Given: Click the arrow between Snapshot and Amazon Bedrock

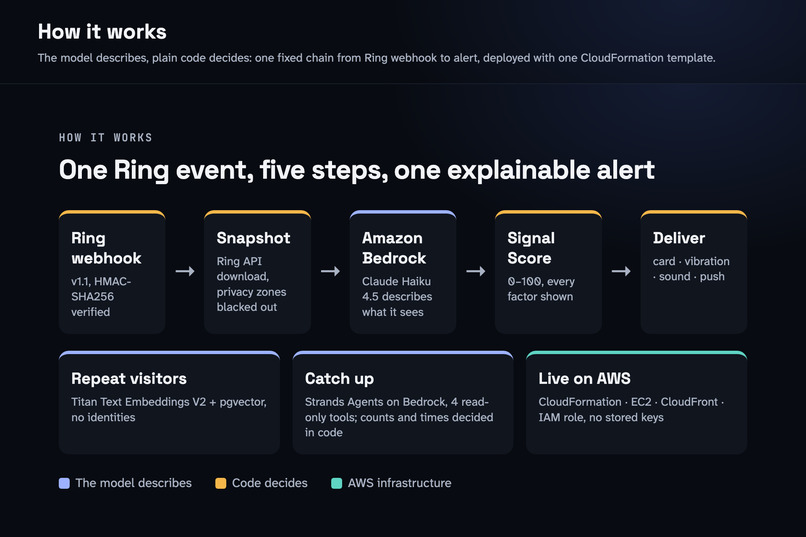Looking at the screenshot, I should 331,271.
